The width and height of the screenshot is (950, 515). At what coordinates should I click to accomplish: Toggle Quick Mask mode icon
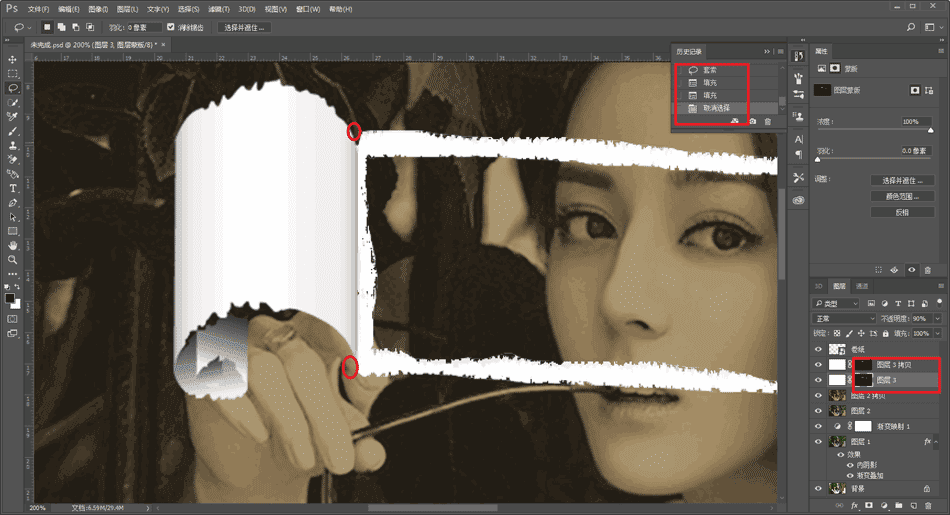coord(12,319)
